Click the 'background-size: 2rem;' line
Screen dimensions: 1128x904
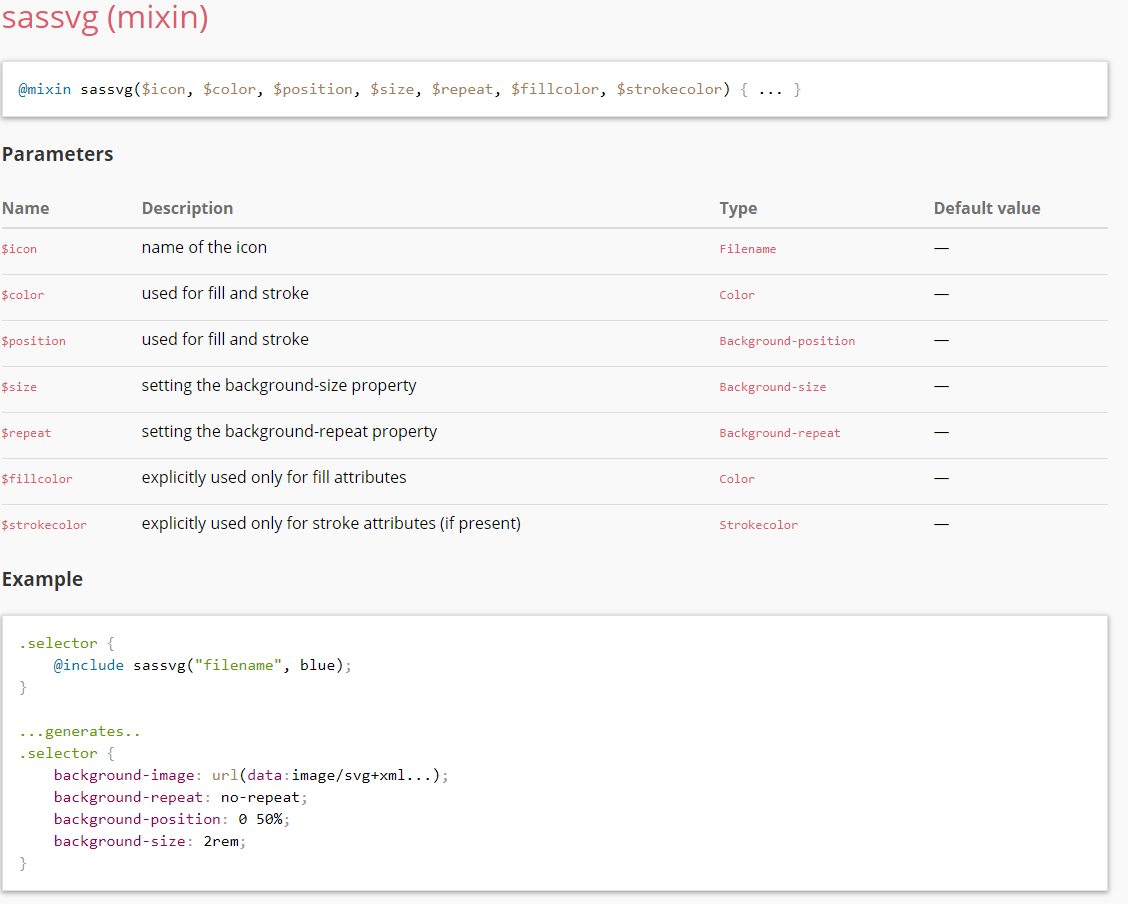coord(150,841)
